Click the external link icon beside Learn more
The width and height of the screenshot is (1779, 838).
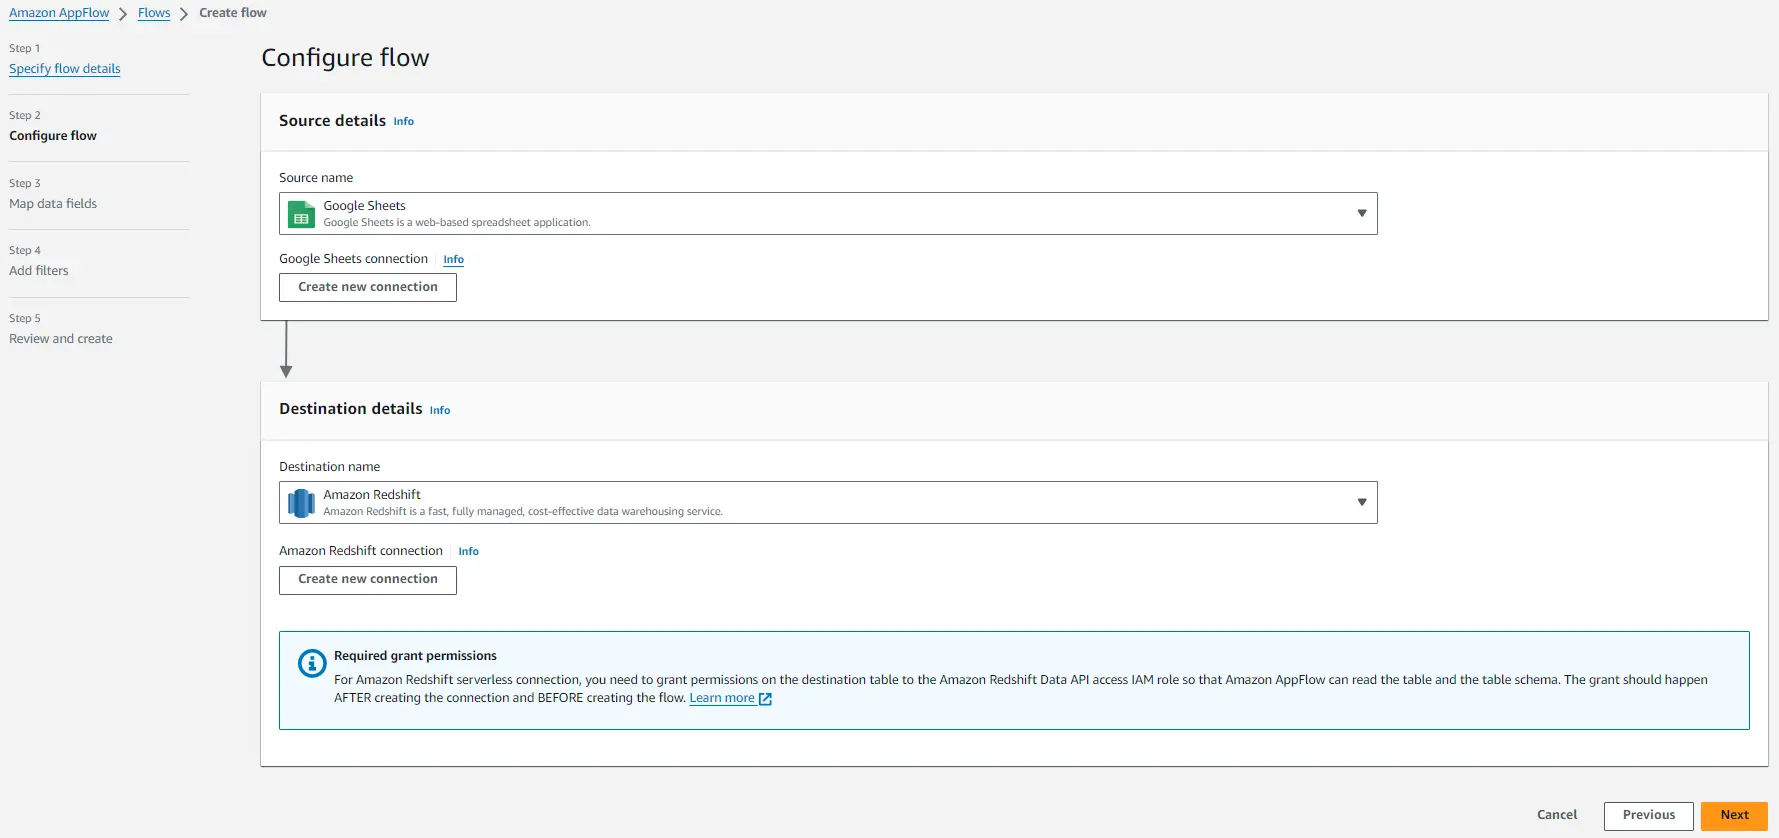(x=765, y=699)
